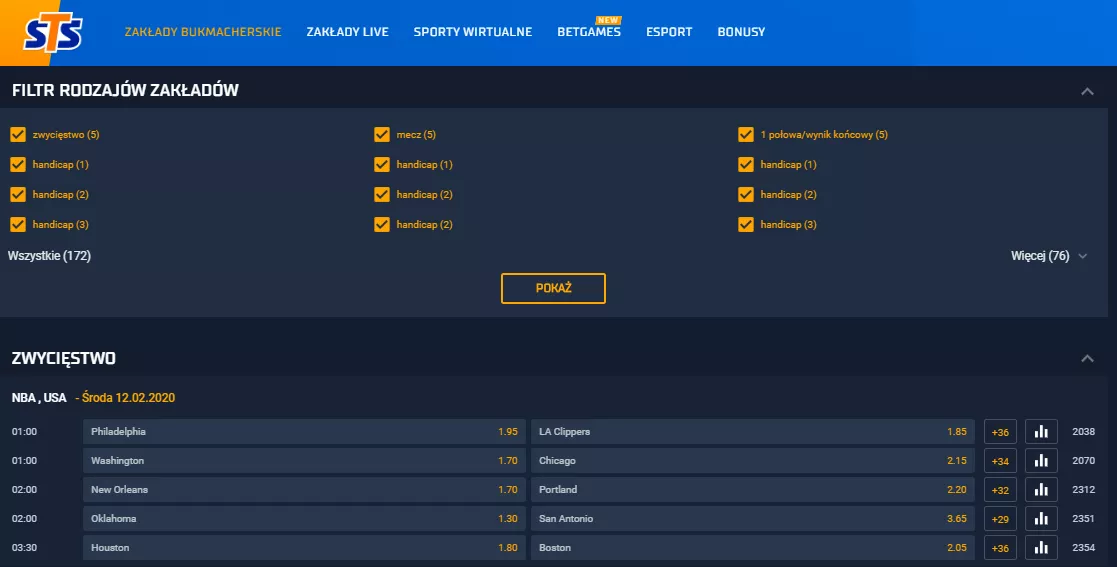
Task: Go to Zakłady Live tab
Action: (x=347, y=32)
